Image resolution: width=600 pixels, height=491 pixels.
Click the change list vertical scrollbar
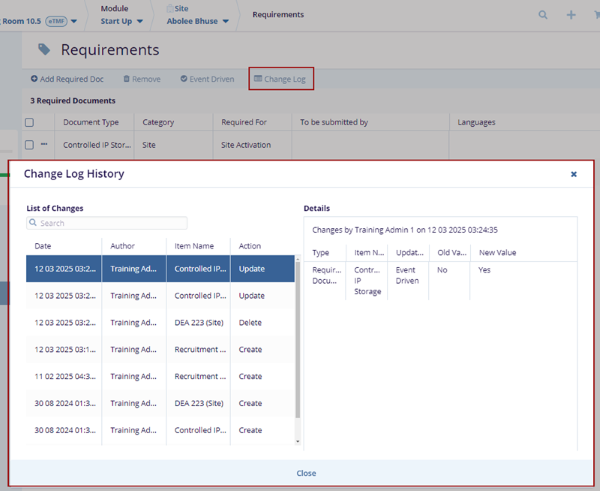point(297,340)
